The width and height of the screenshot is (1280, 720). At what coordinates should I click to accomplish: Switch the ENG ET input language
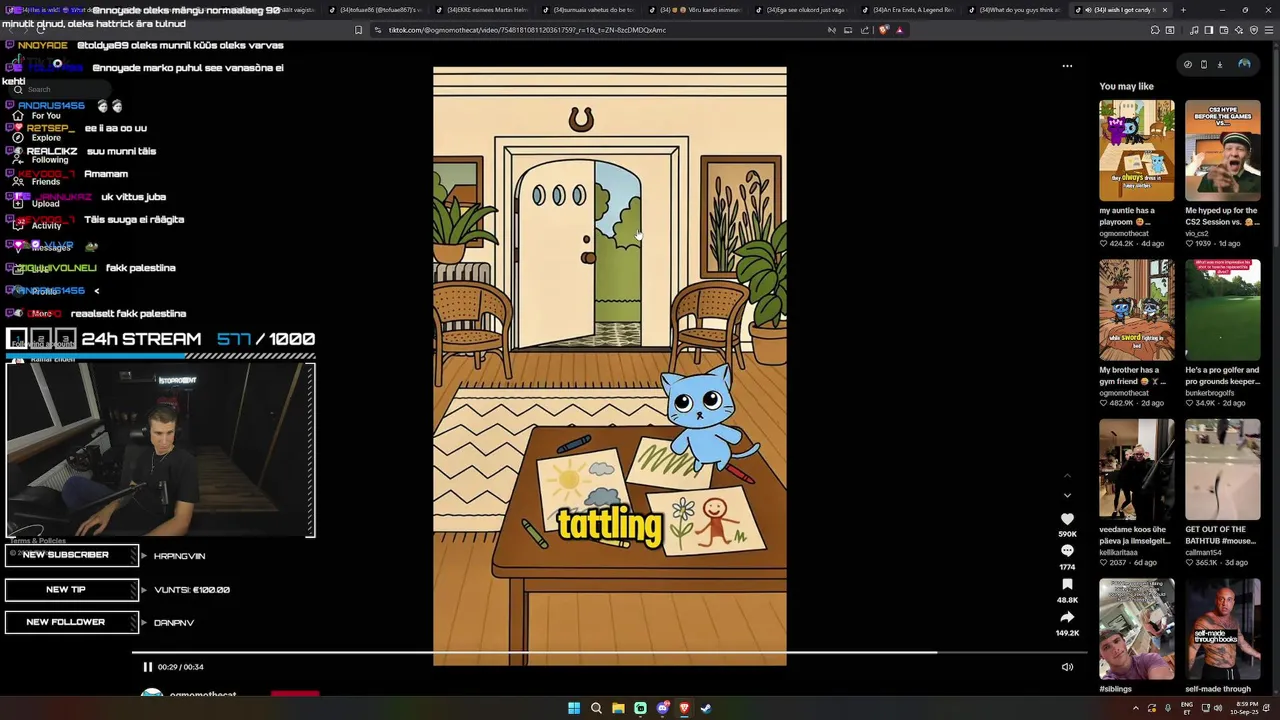coord(1188,708)
